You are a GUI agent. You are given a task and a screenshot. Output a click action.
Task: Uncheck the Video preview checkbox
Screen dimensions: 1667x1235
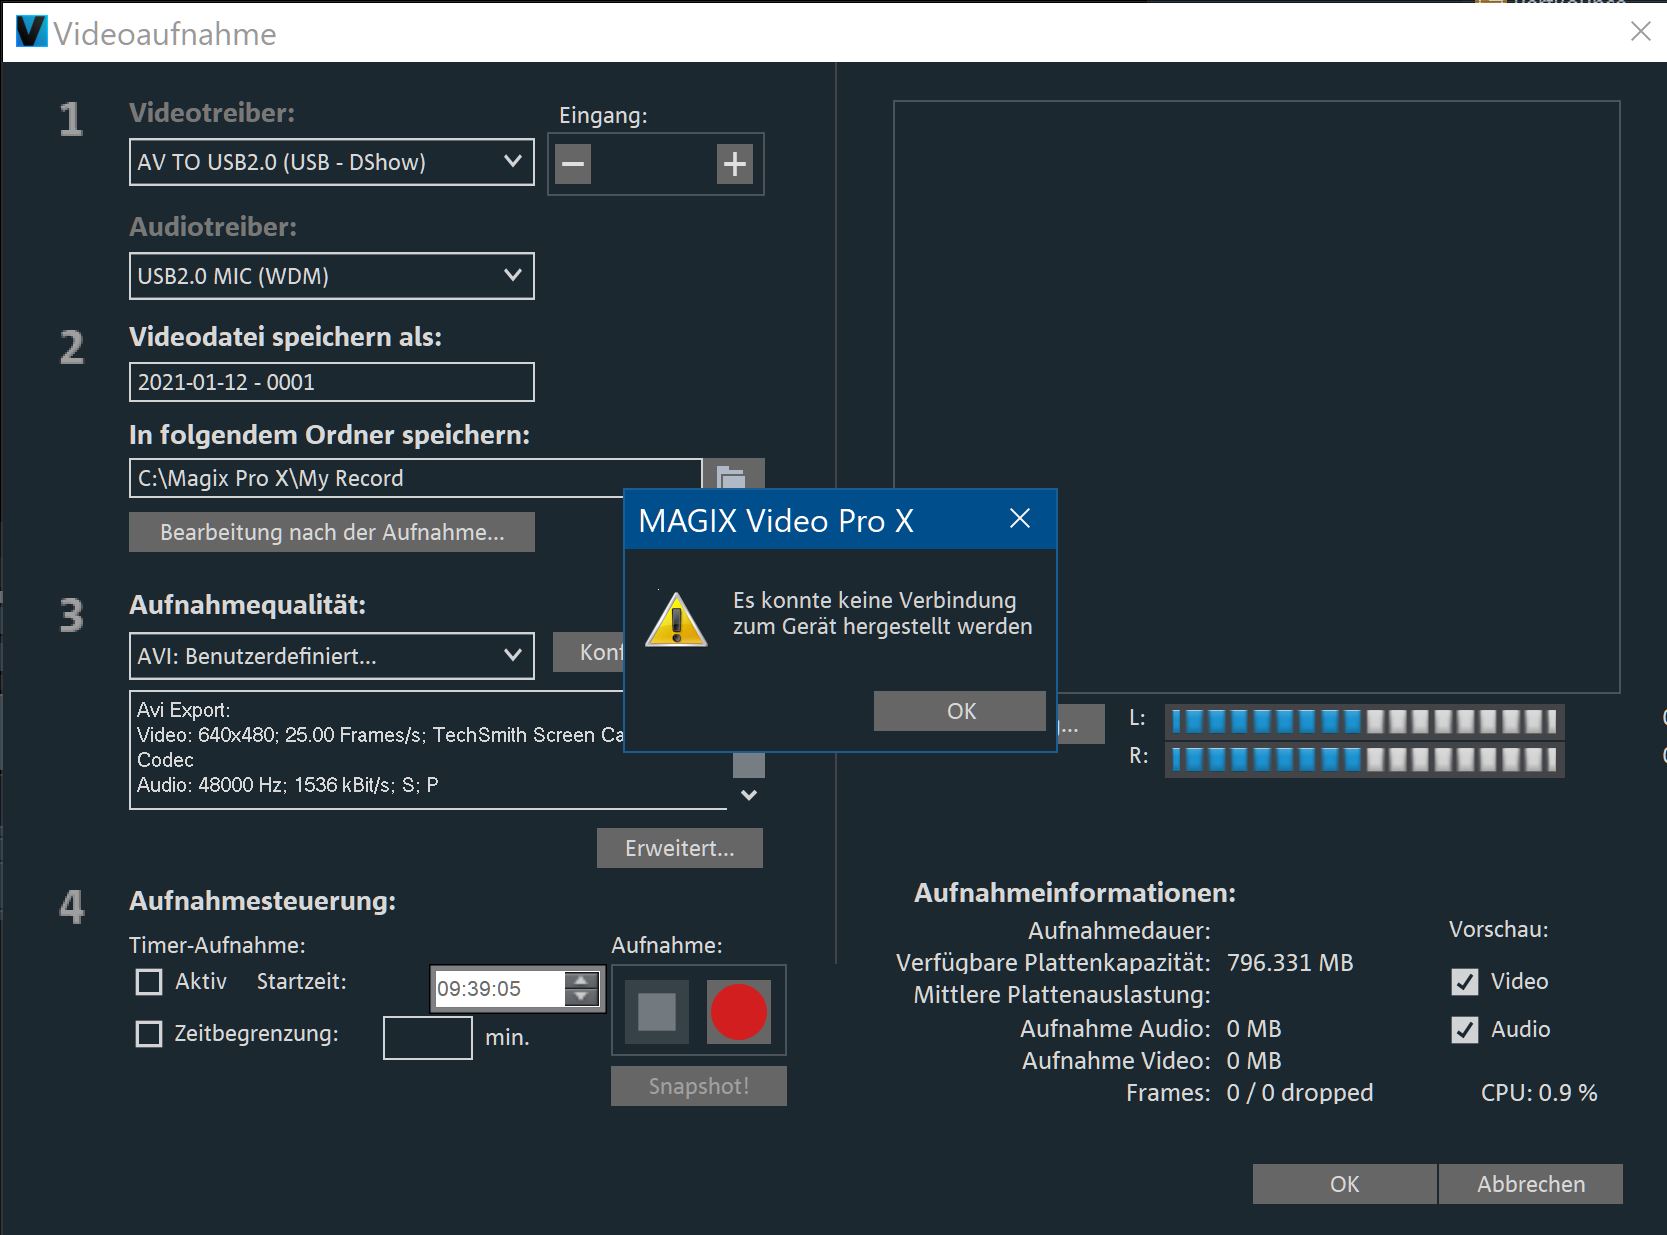click(x=1465, y=982)
